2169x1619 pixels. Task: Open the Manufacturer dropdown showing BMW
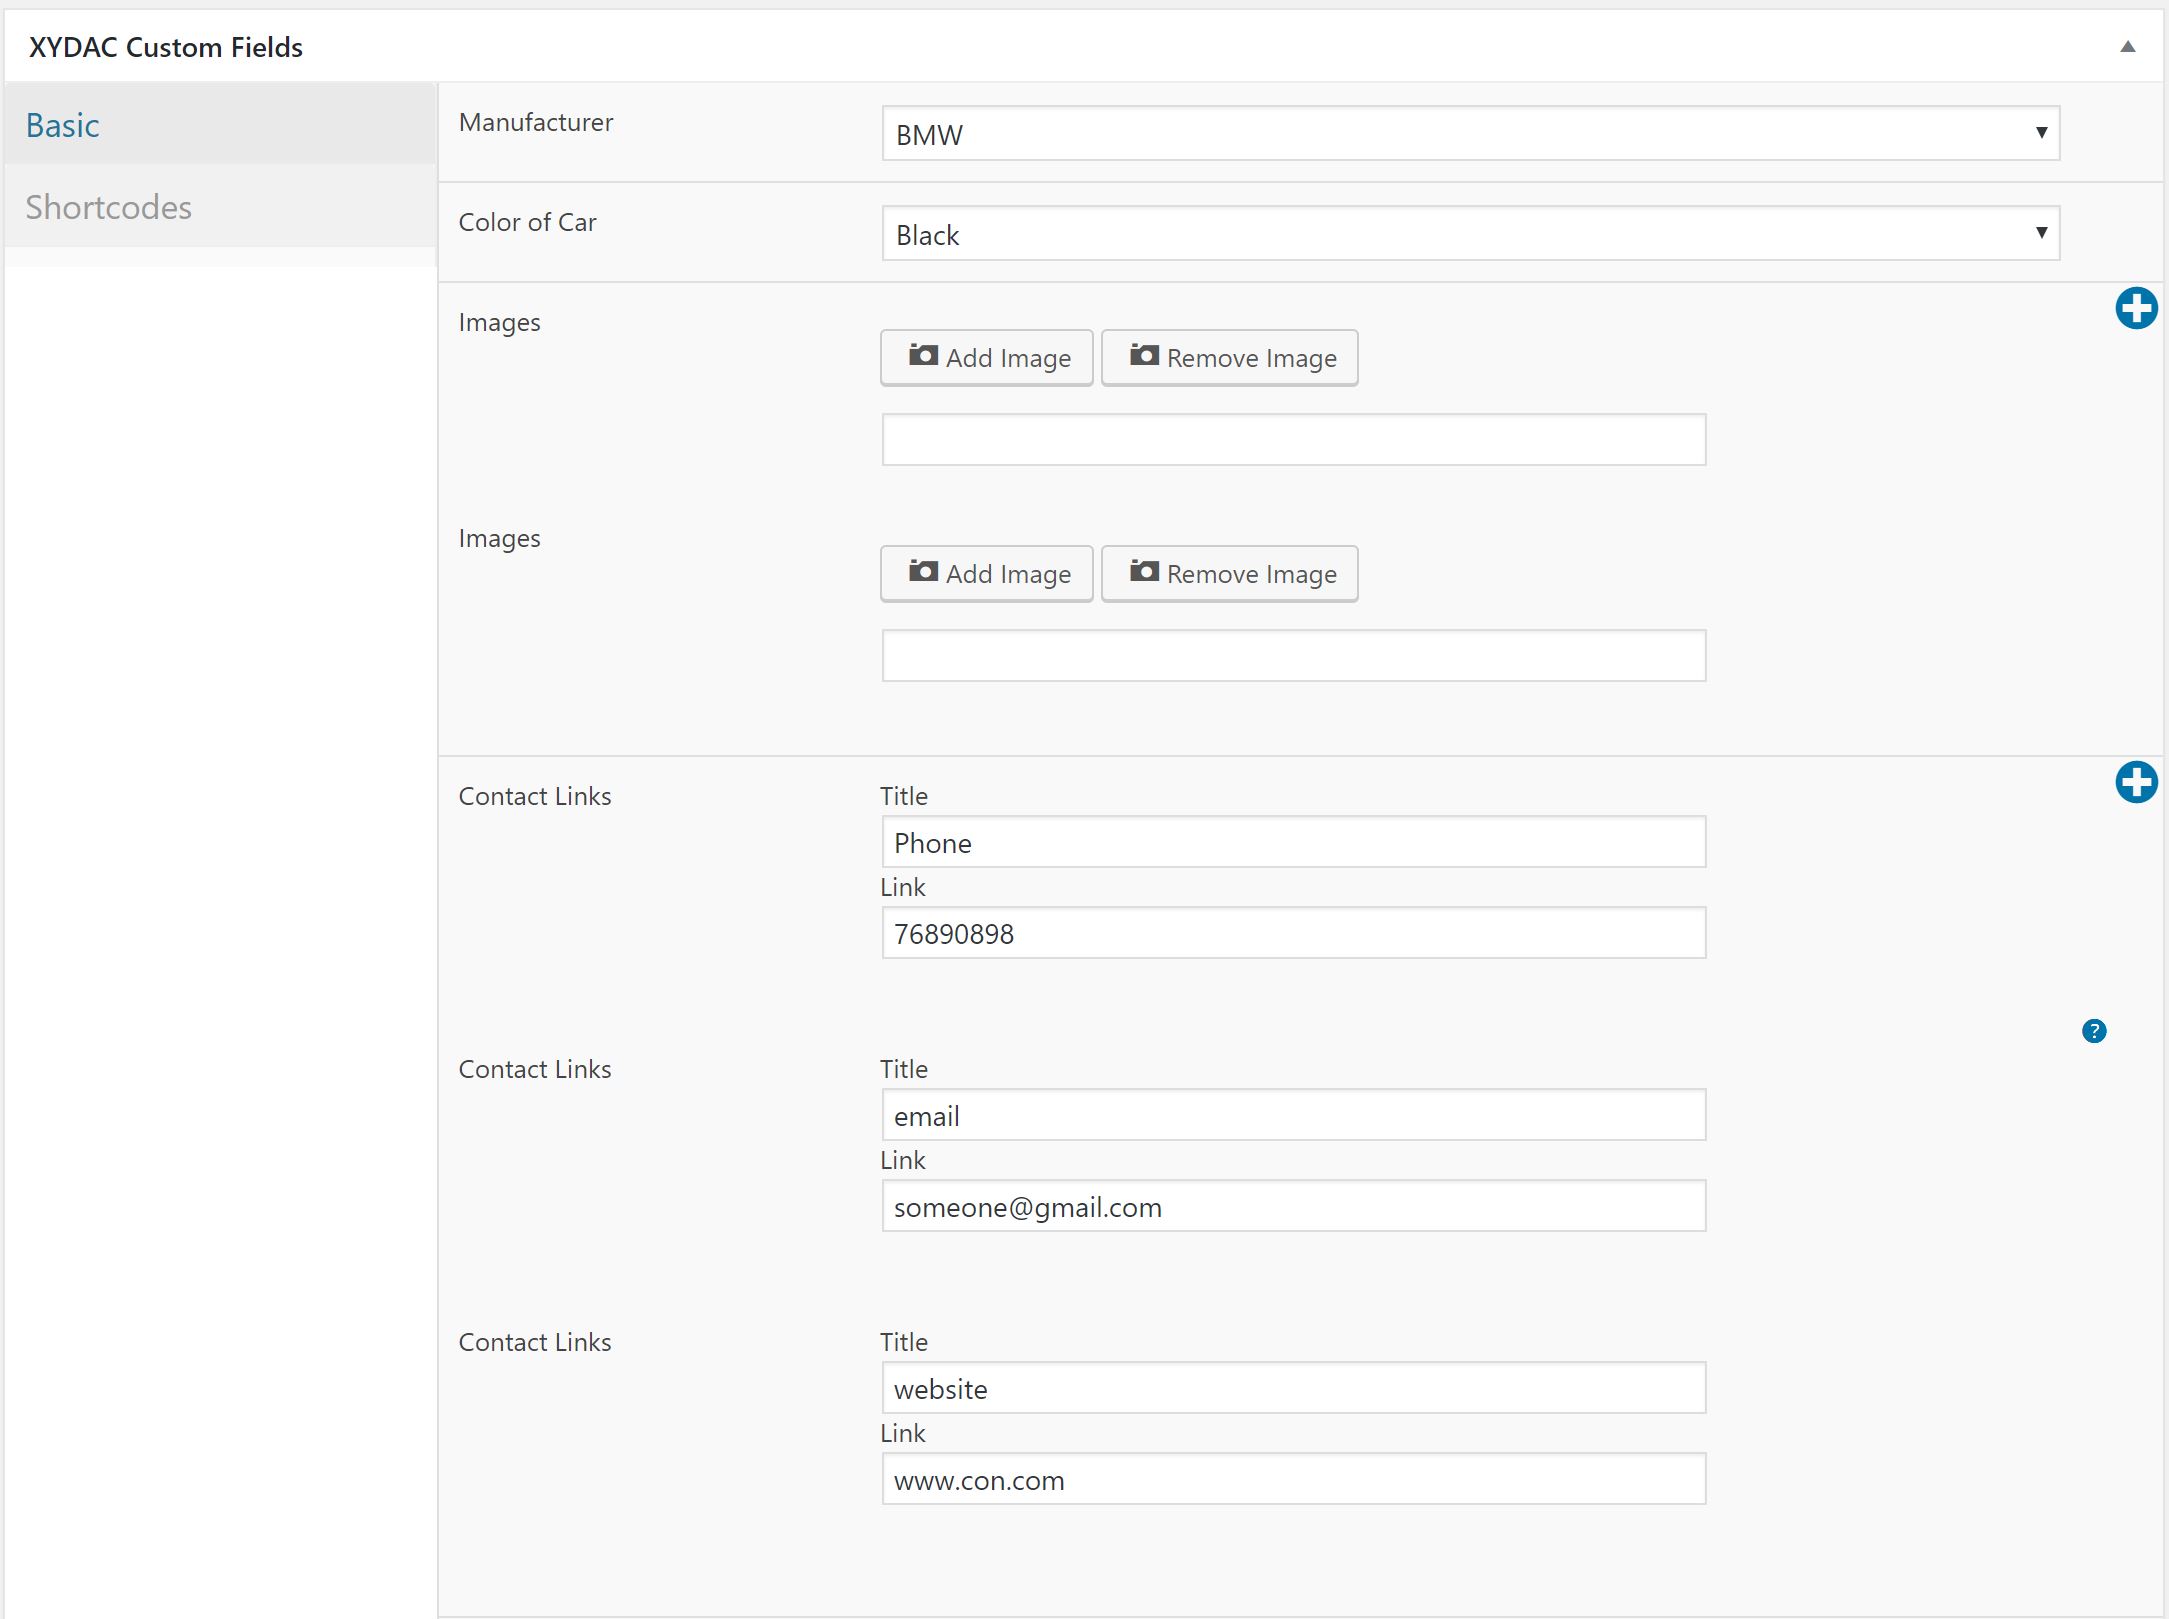pos(1470,133)
